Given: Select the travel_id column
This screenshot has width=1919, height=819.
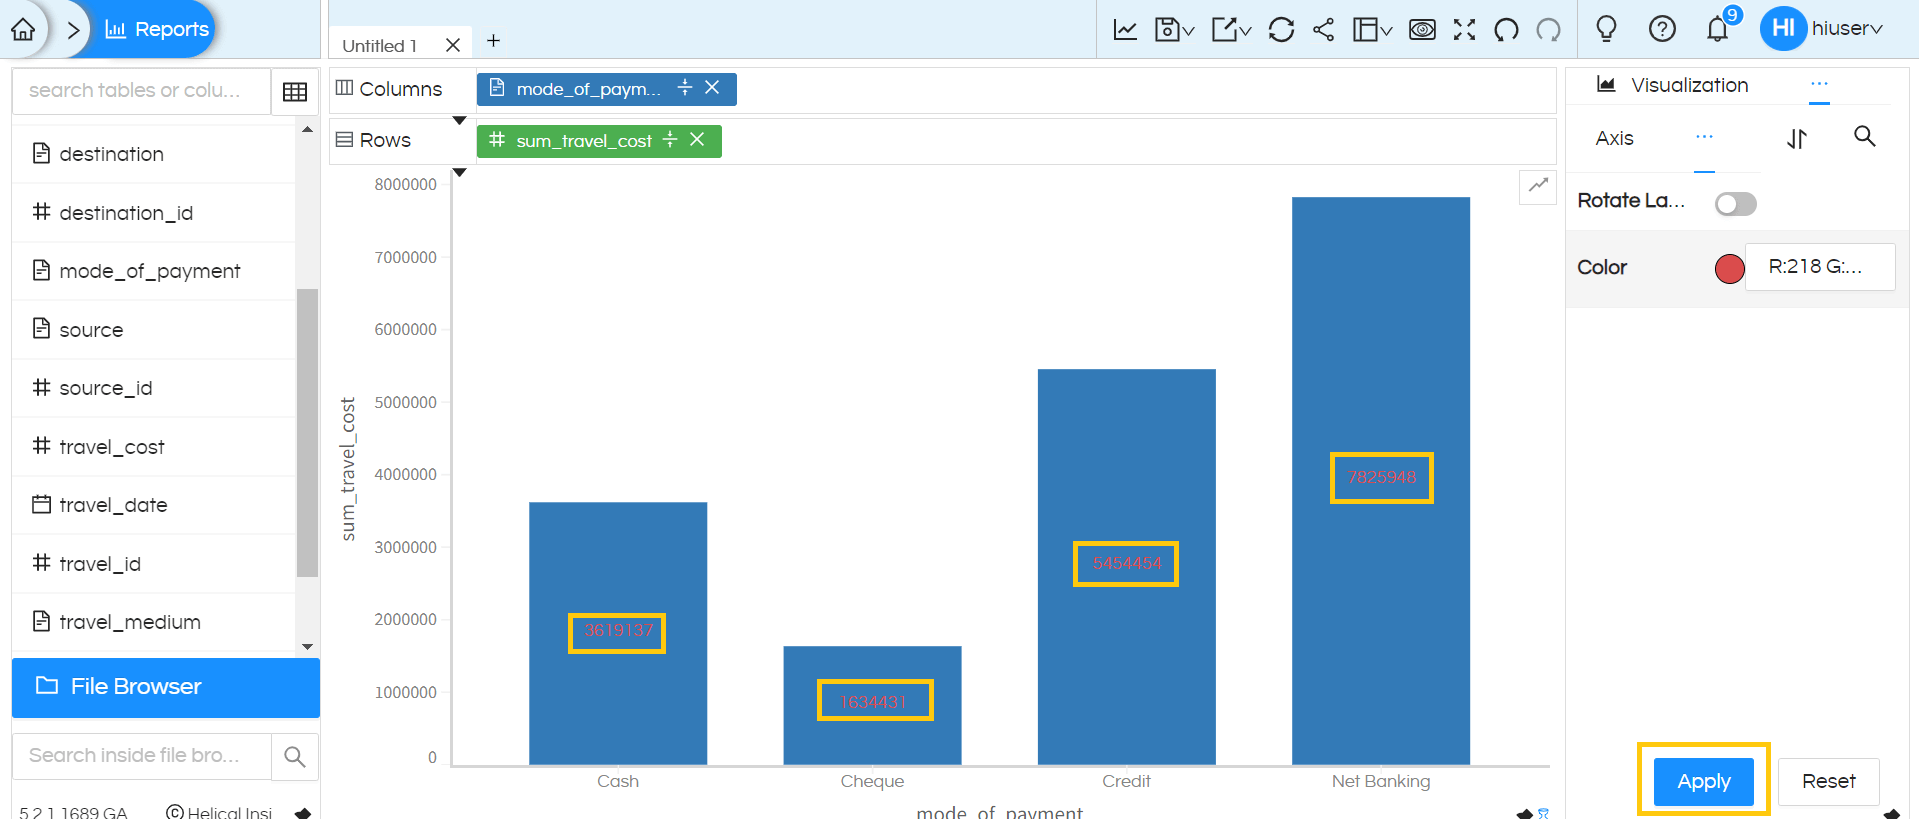Looking at the screenshot, I should [154, 564].
